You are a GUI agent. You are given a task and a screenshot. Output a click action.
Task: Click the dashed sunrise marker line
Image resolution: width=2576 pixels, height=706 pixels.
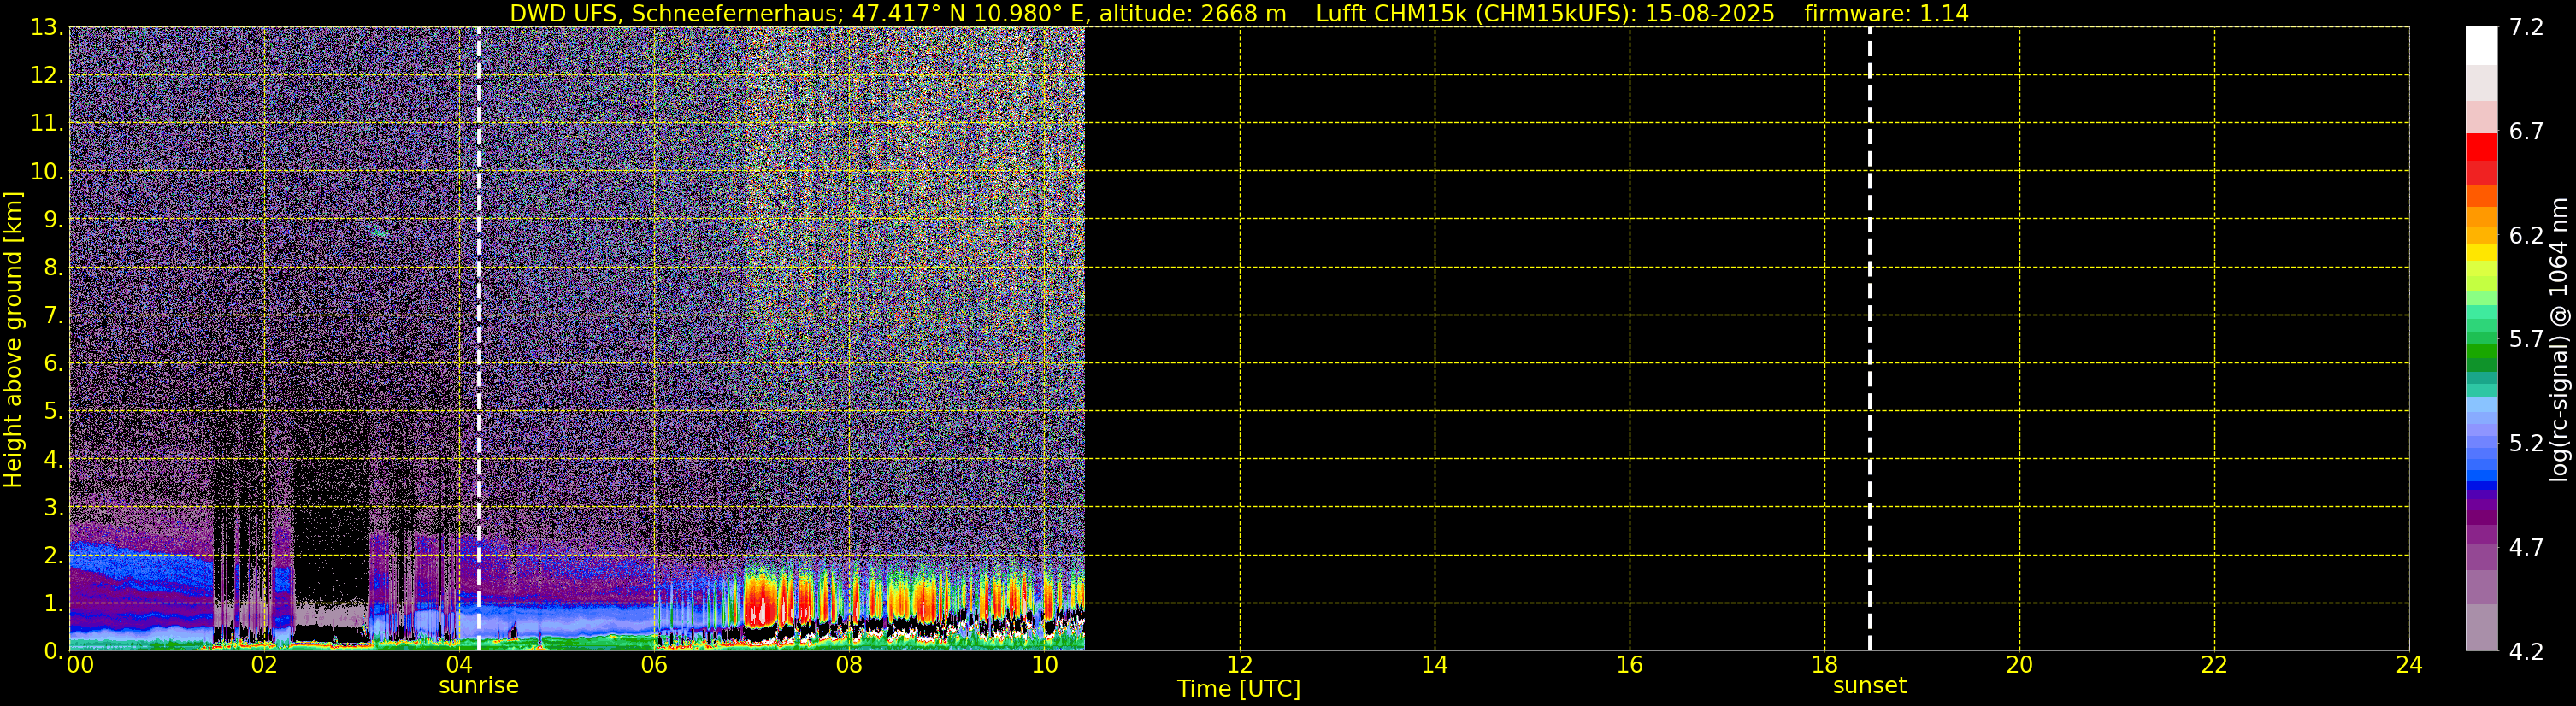coord(479,339)
